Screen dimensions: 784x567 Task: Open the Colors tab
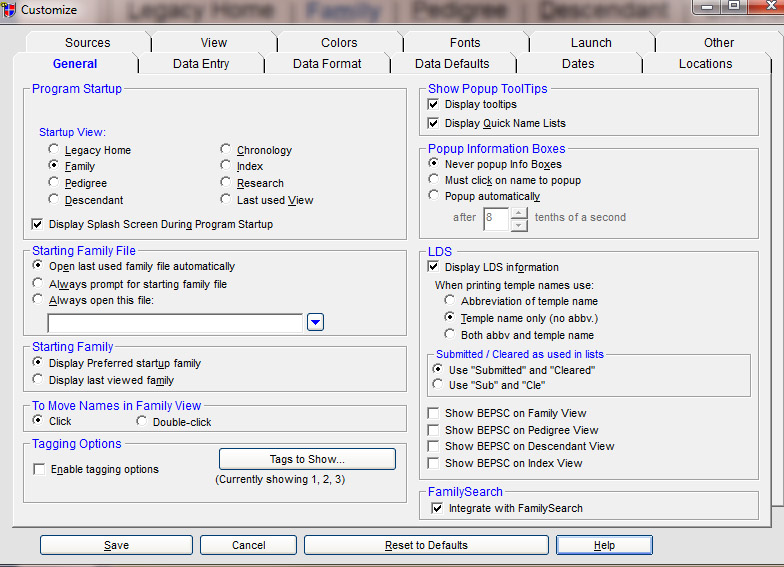339,42
